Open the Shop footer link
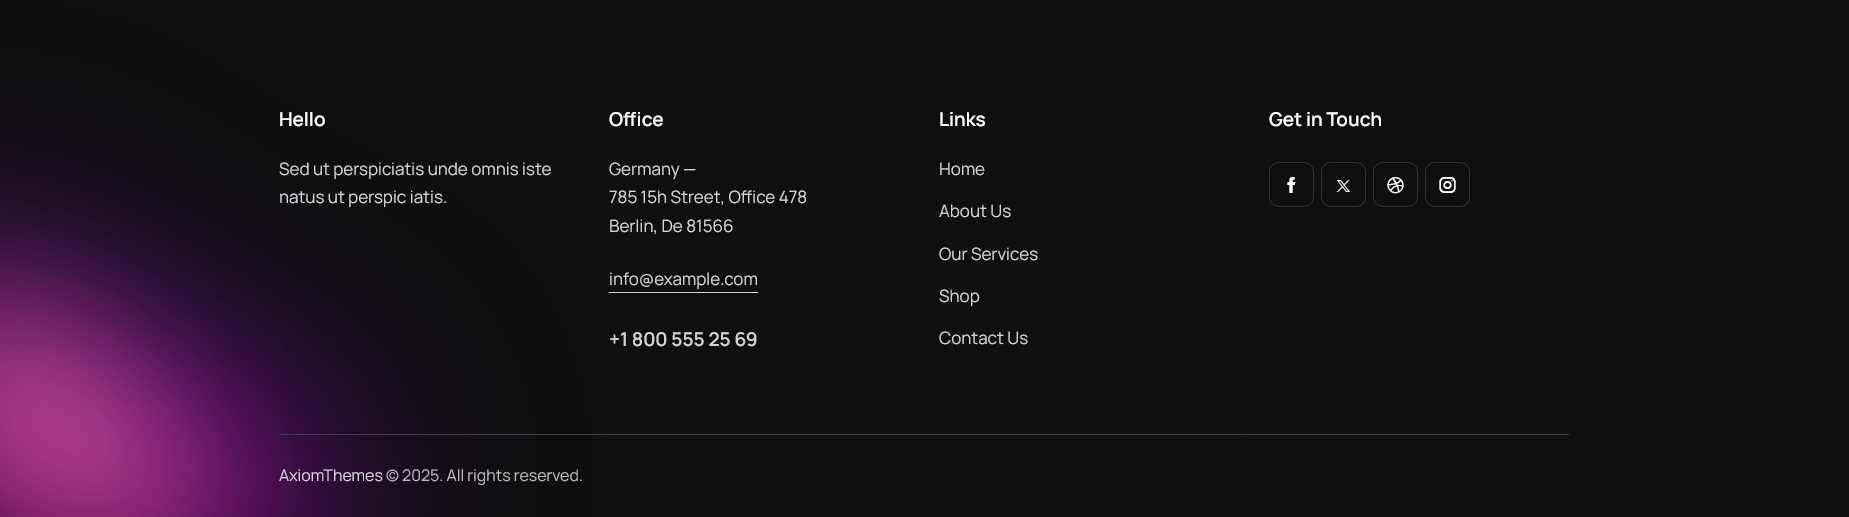Viewport: 1849px width, 517px height. coord(959,296)
